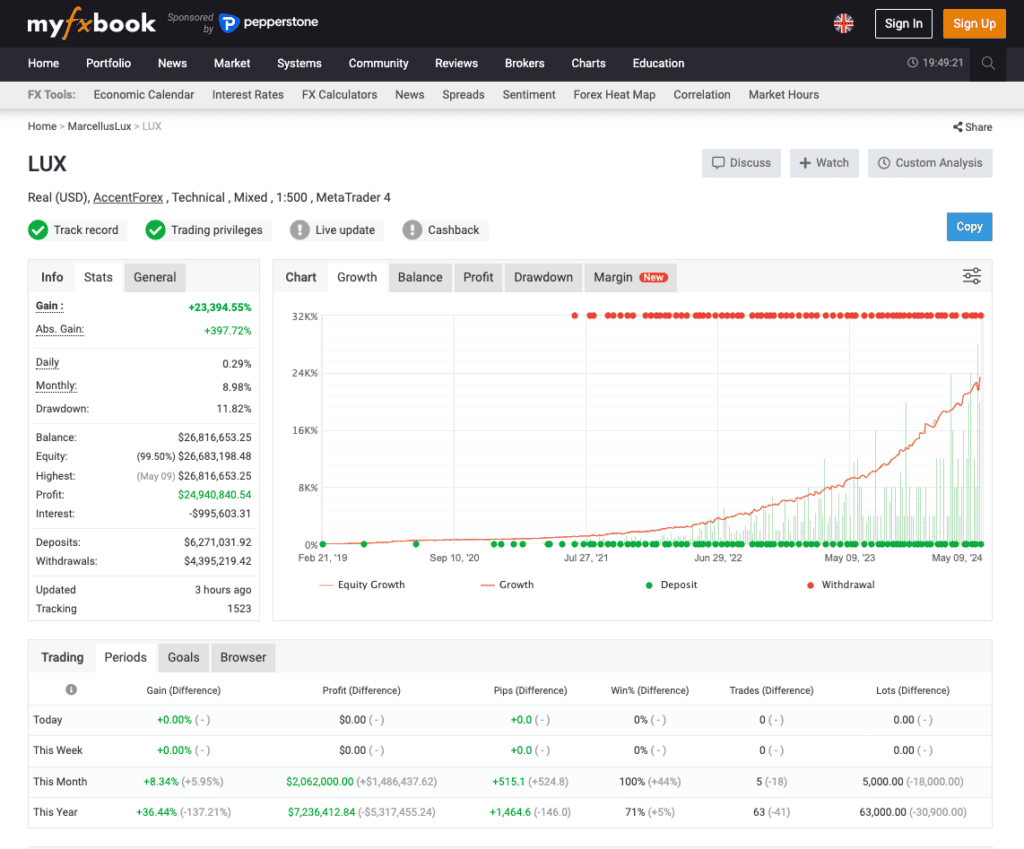This screenshot has height=849, width=1024.
Task: Open the UK flag language selector
Action: click(x=844, y=24)
